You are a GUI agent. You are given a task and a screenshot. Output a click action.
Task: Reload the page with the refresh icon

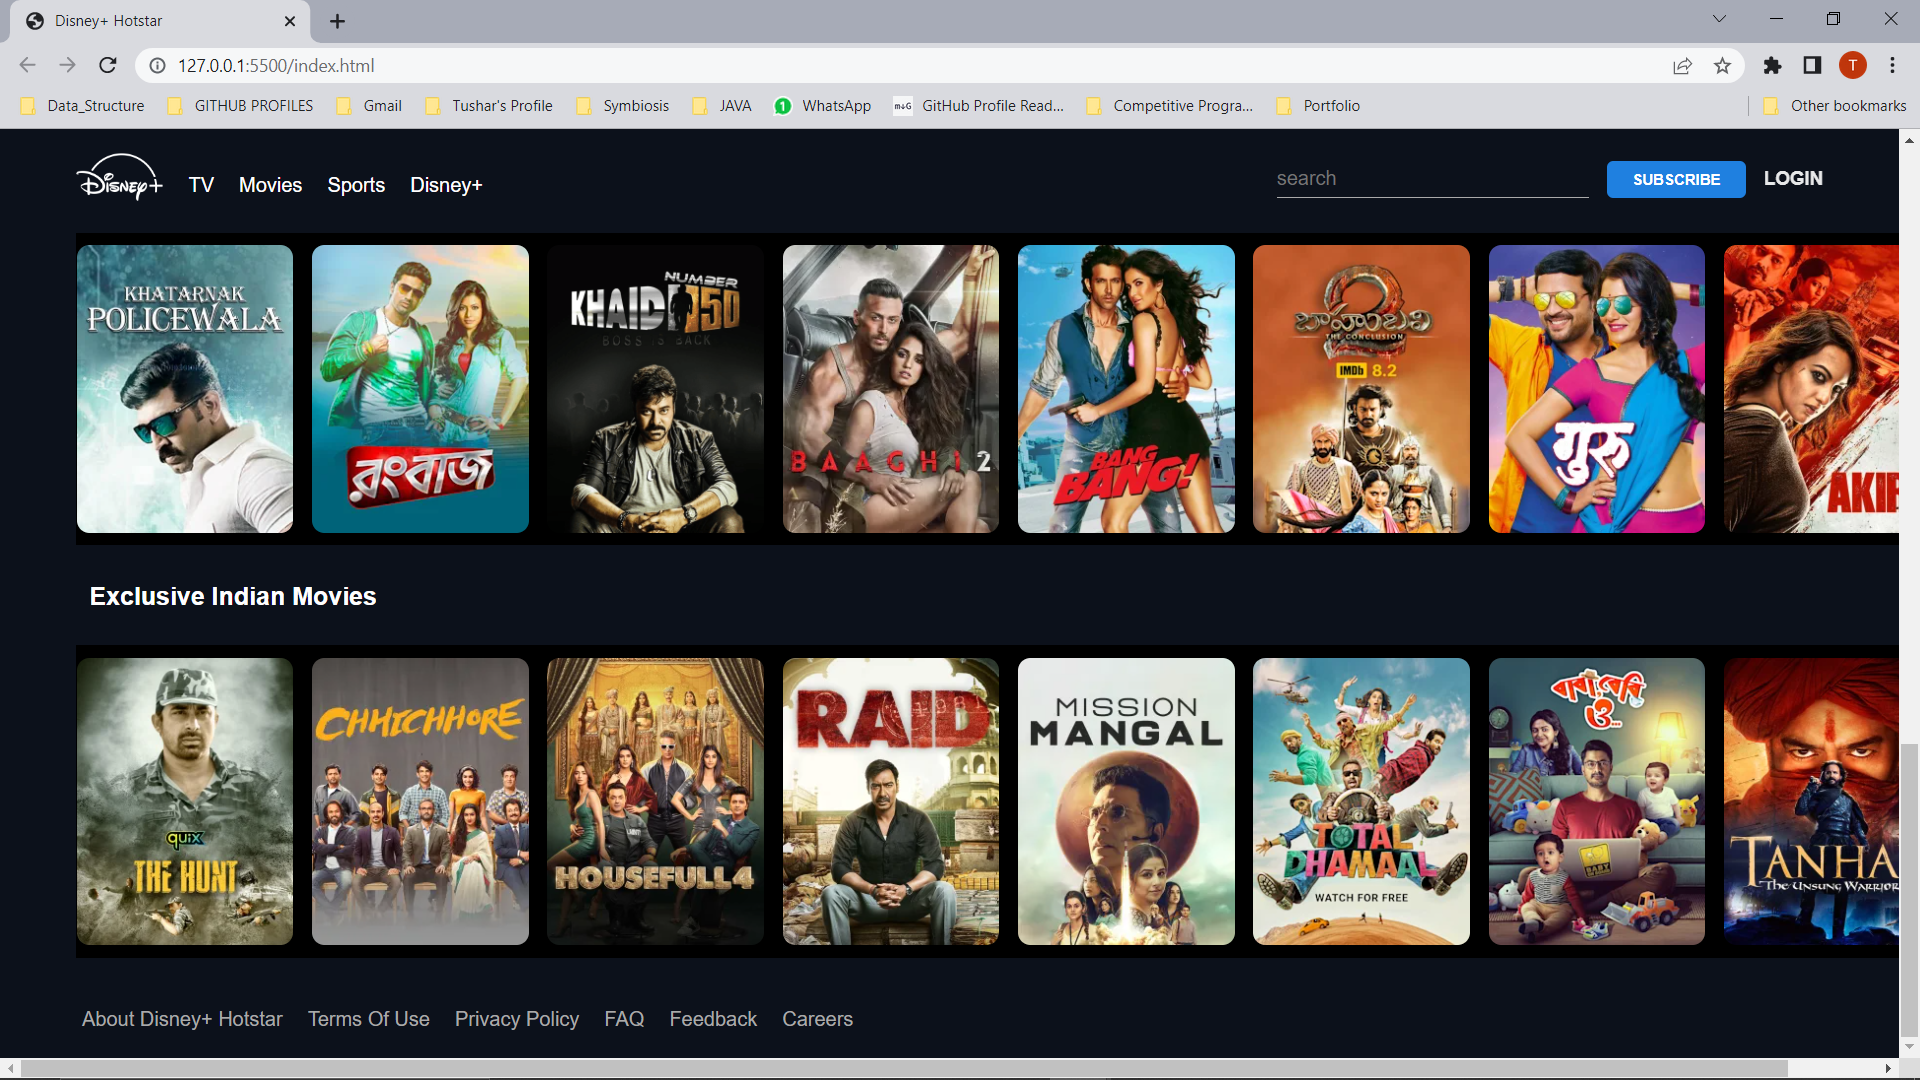pos(108,65)
